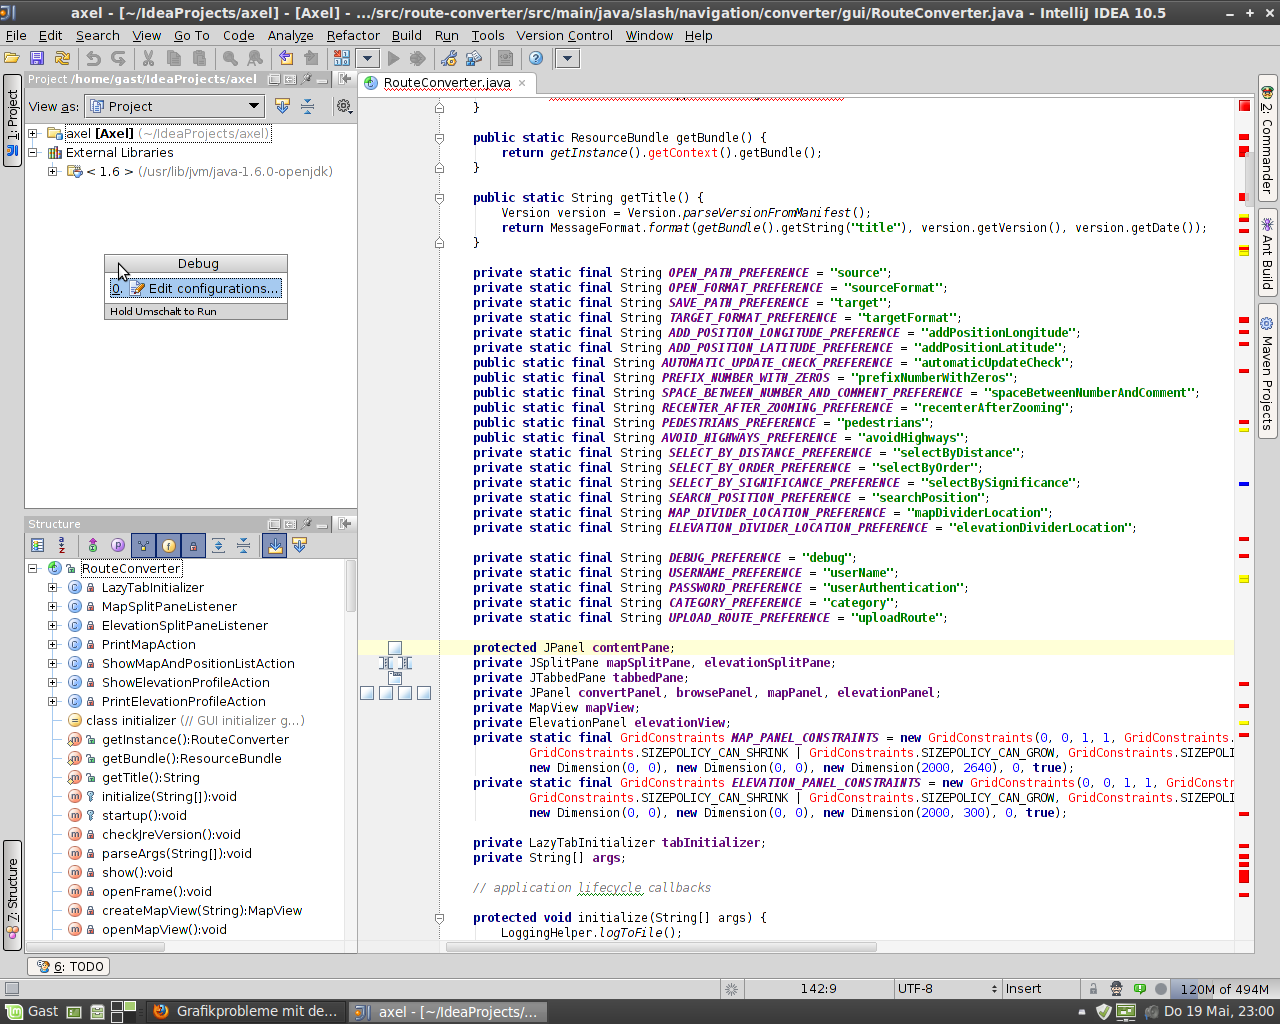The image size is (1280, 1024).
Task: Open the 6: TODO tool window button
Action: click(x=69, y=966)
